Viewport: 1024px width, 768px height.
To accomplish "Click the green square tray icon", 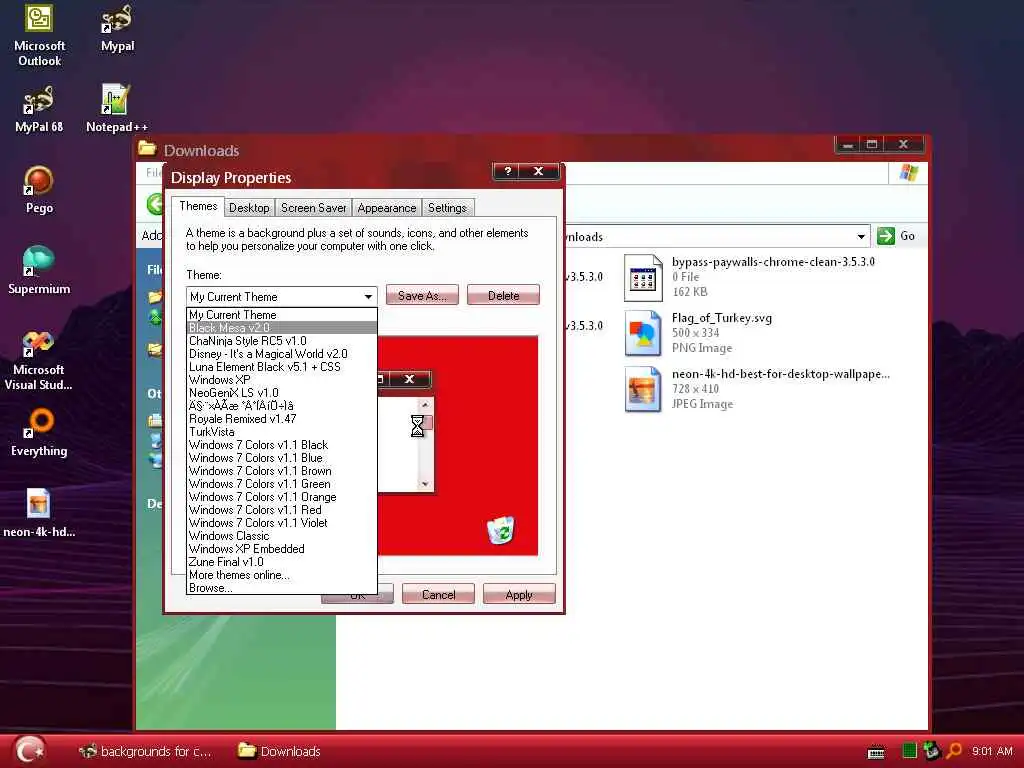I will pos(909,751).
